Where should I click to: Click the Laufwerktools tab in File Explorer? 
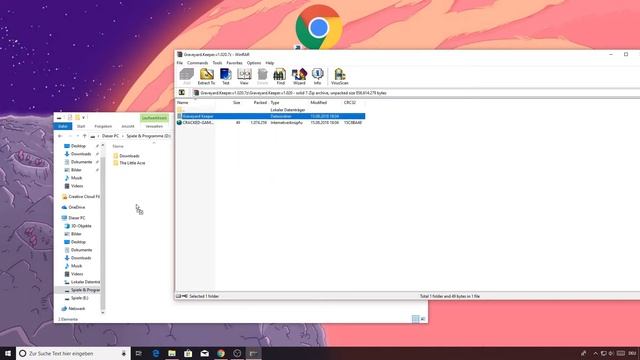click(154, 118)
